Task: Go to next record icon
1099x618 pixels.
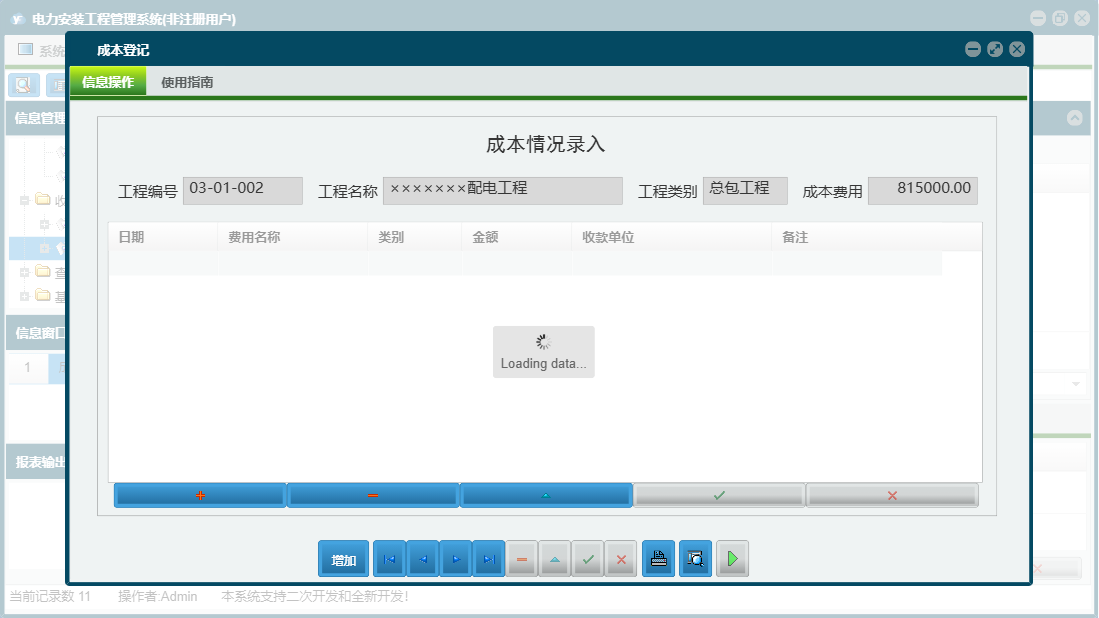Action: [x=456, y=558]
